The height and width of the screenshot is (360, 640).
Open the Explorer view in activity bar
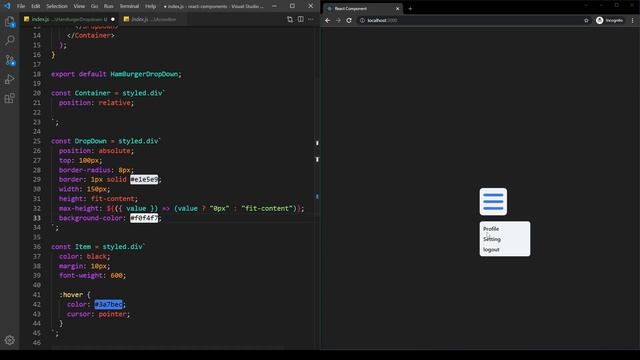pos(9,22)
